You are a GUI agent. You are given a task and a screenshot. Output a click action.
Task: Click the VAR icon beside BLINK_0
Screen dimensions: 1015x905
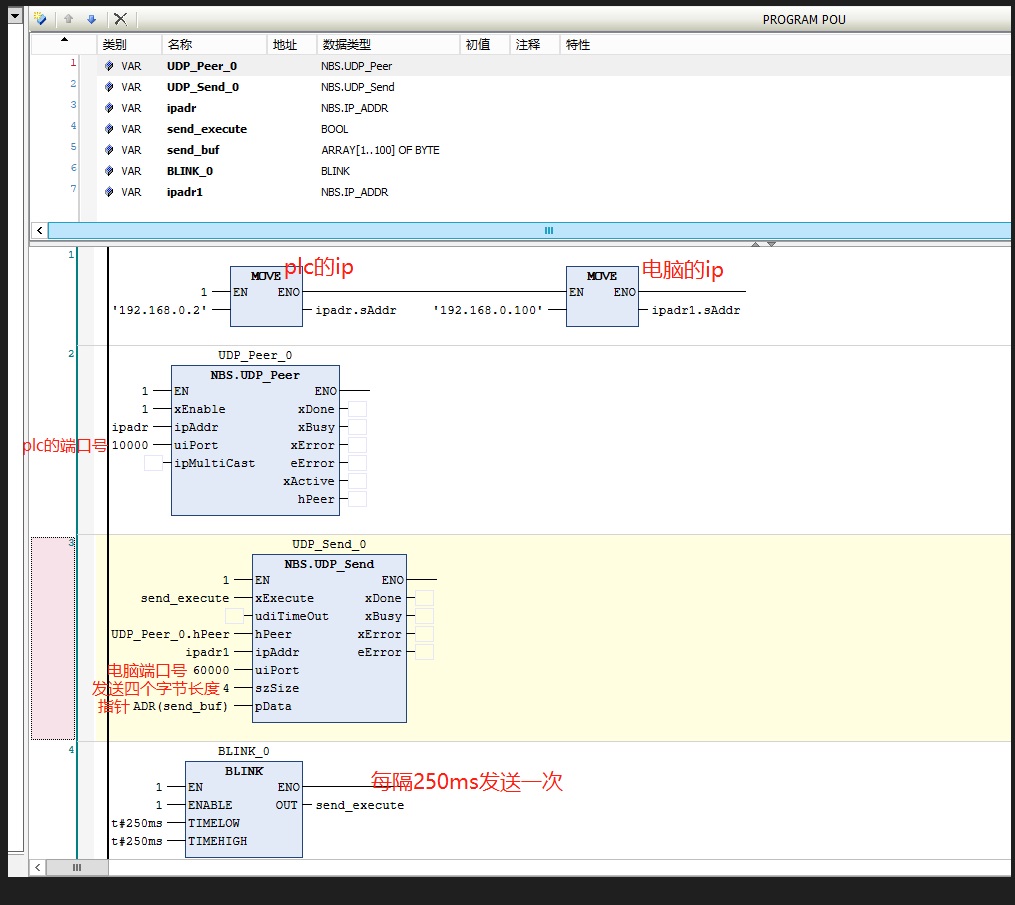109,171
